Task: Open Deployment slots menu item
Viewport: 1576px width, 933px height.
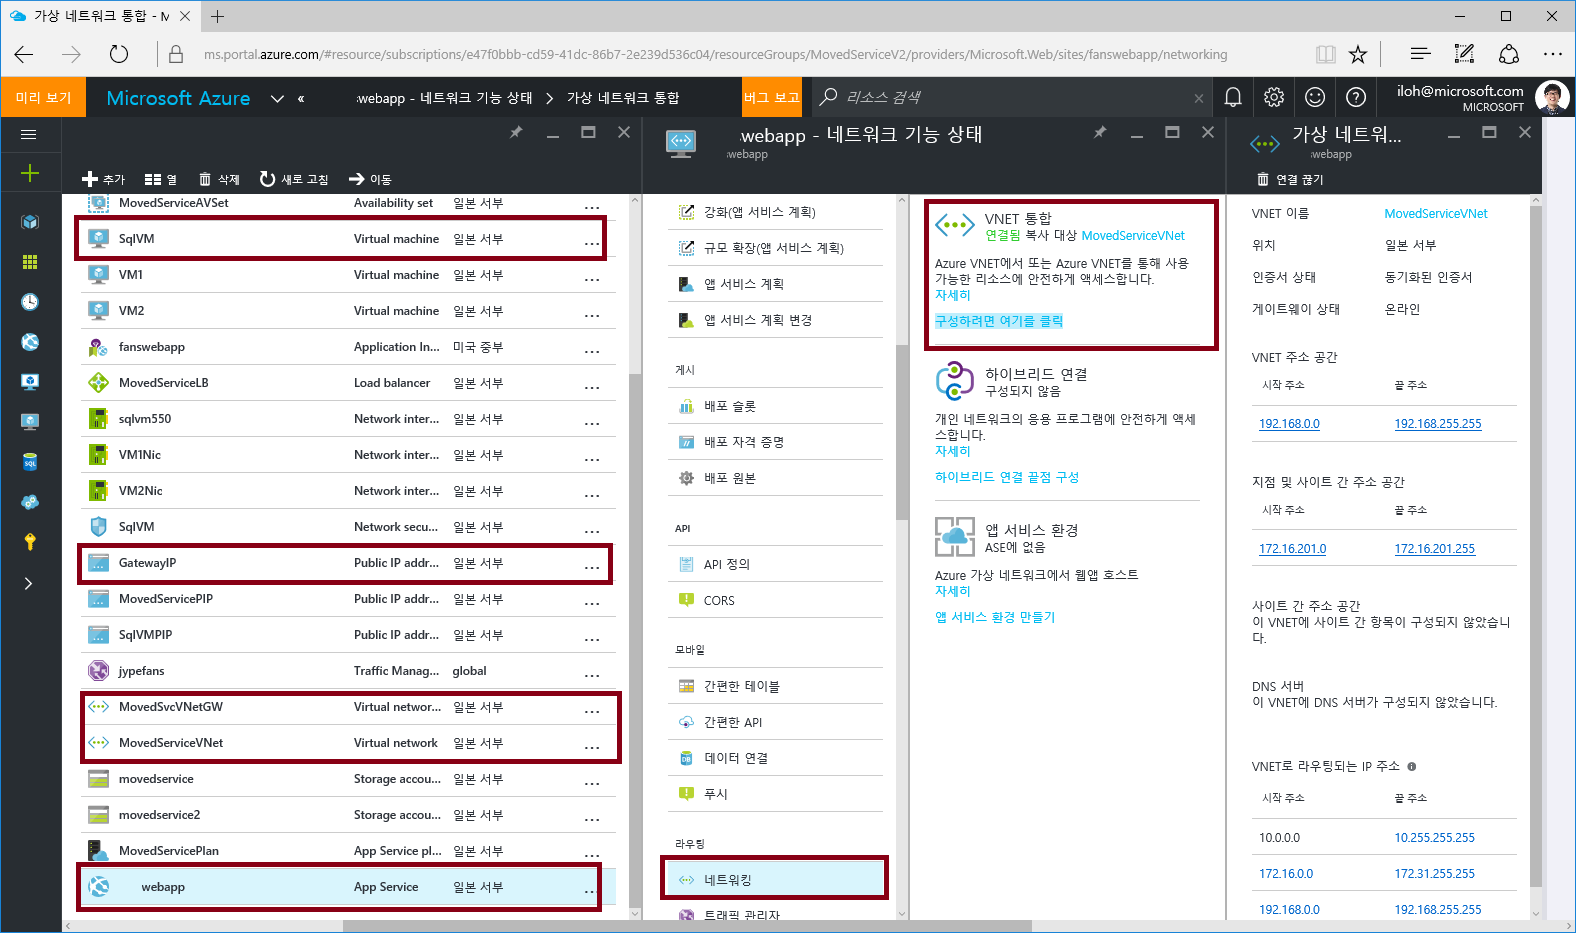Action: tap(775, 406)
